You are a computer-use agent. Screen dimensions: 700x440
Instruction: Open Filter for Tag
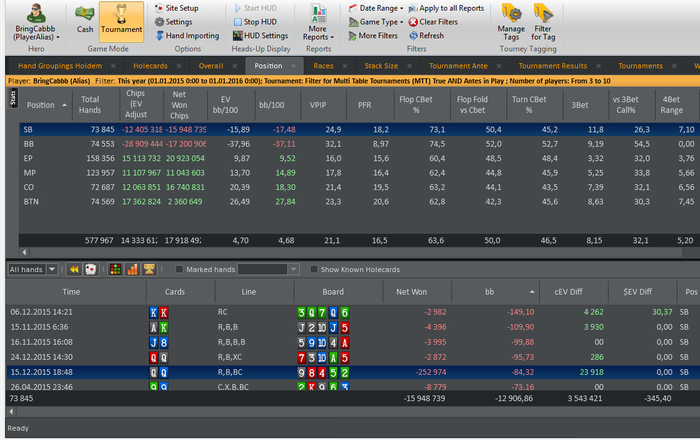pyautogui.click(x=543, y=22)
